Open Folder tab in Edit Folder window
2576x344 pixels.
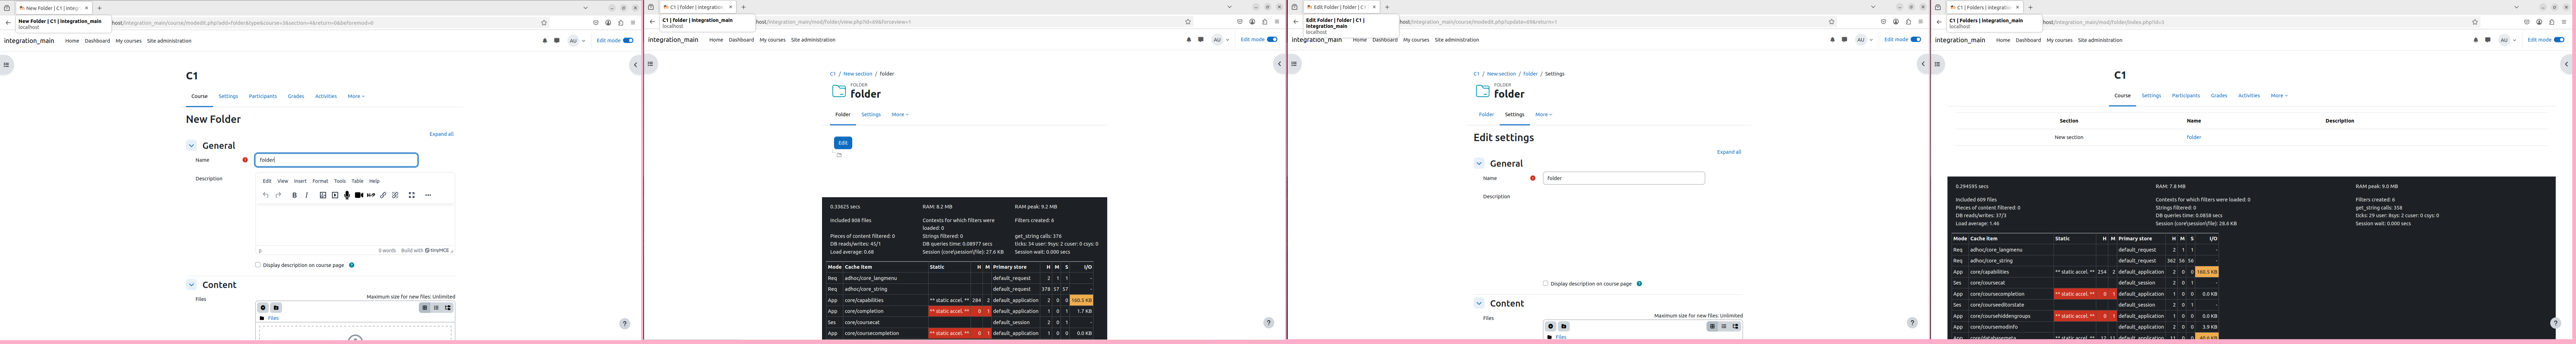(x=1486, y=114)
